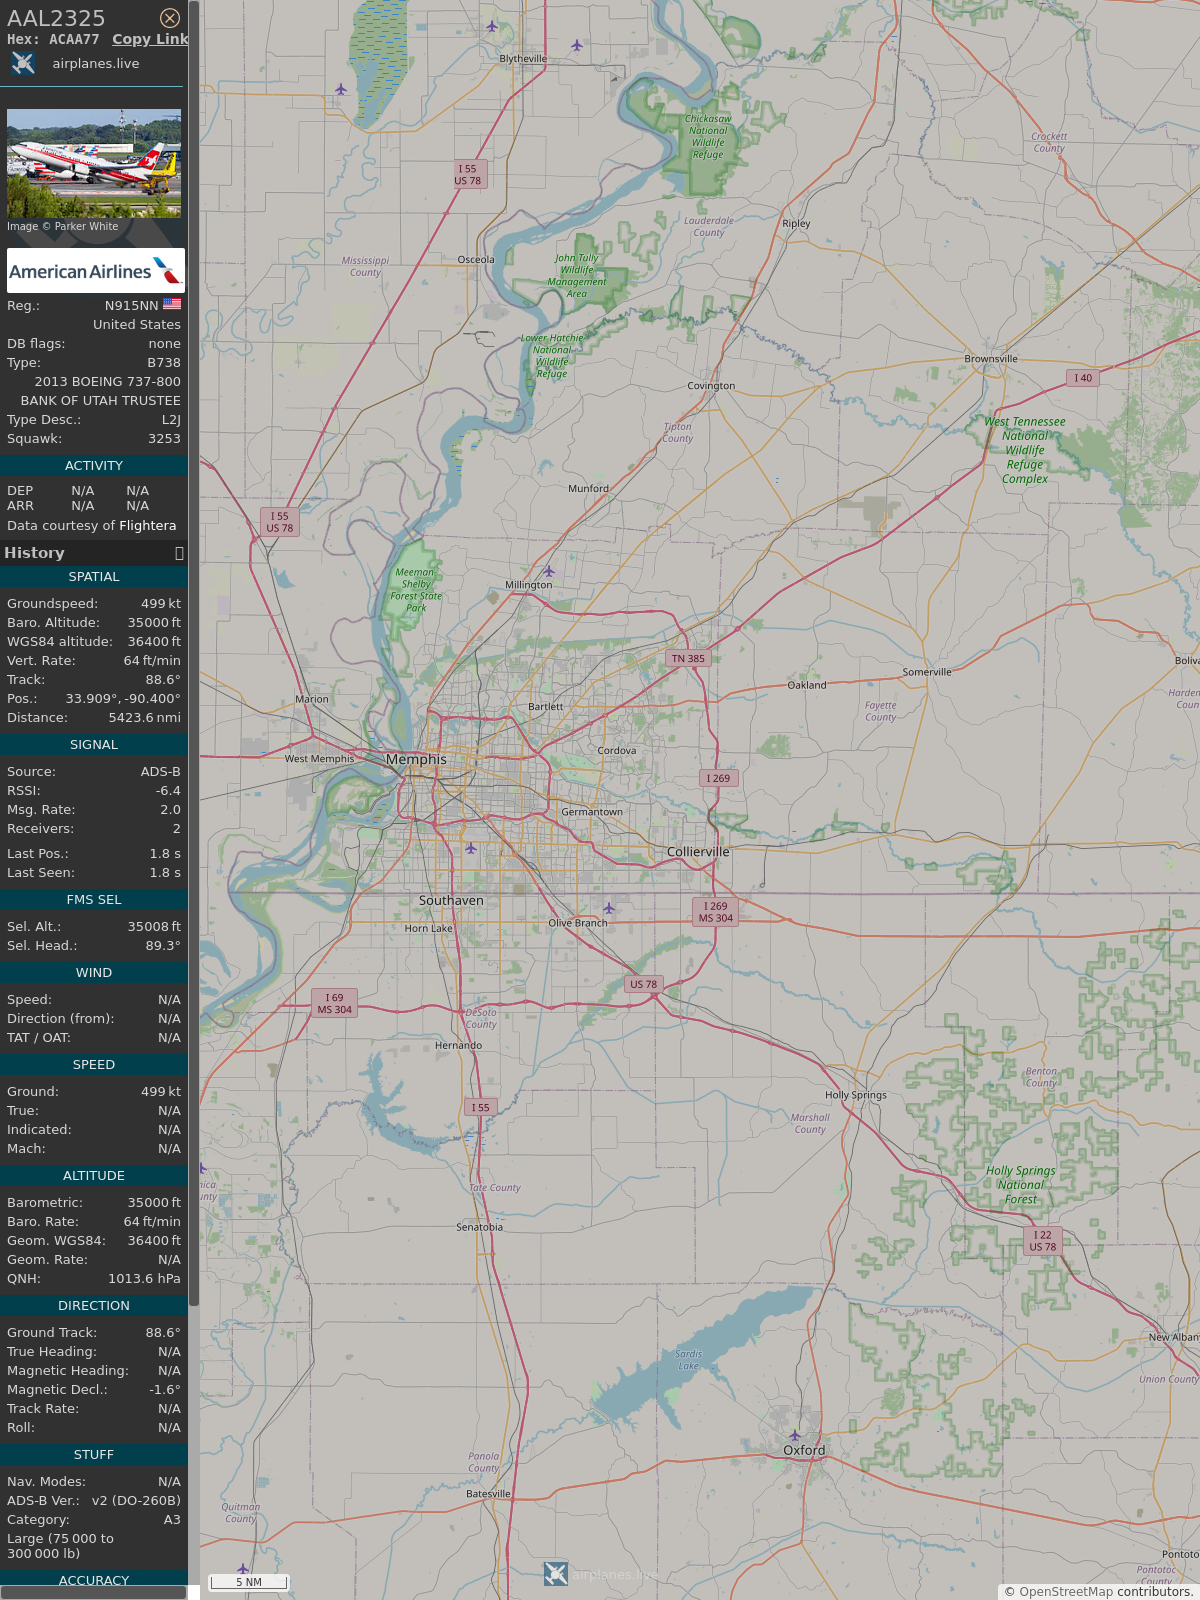Select the STUFF section header
1200x1600 pixels.
(94, 1455)
